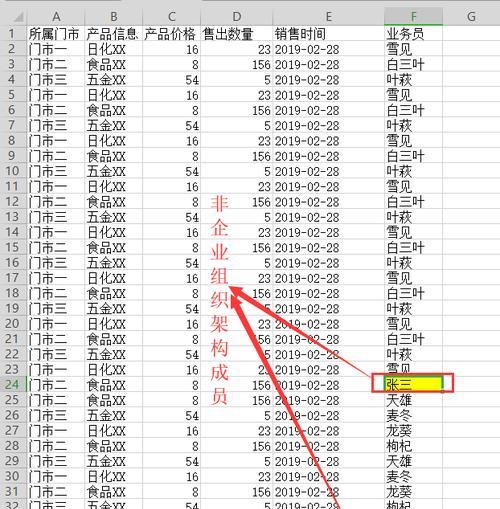Select column E header

(x=329, y=17)
